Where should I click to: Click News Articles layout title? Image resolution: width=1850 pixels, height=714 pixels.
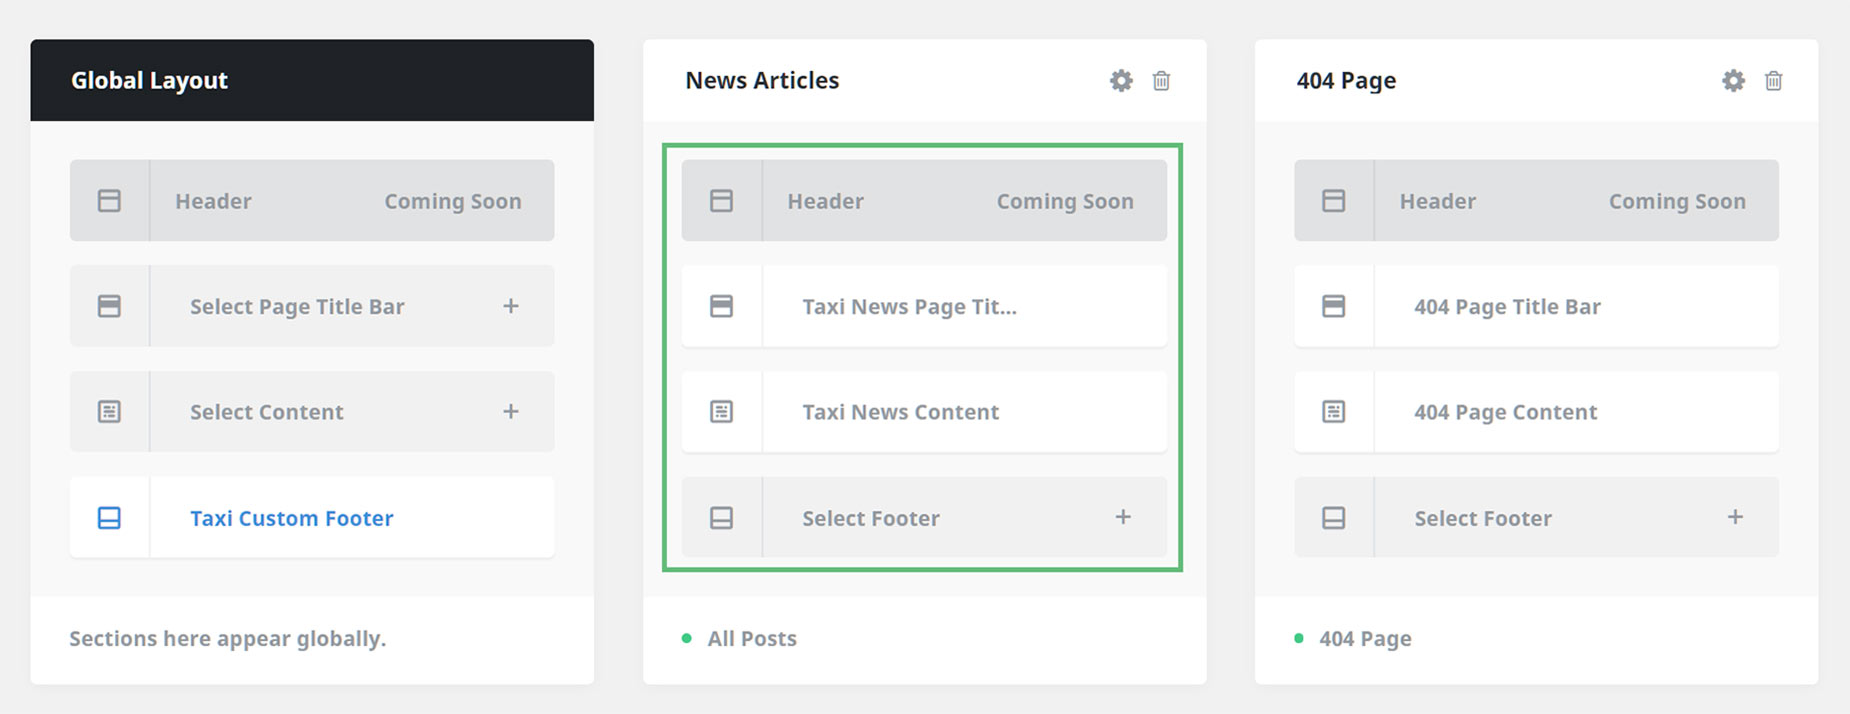[x=762, y=81]
